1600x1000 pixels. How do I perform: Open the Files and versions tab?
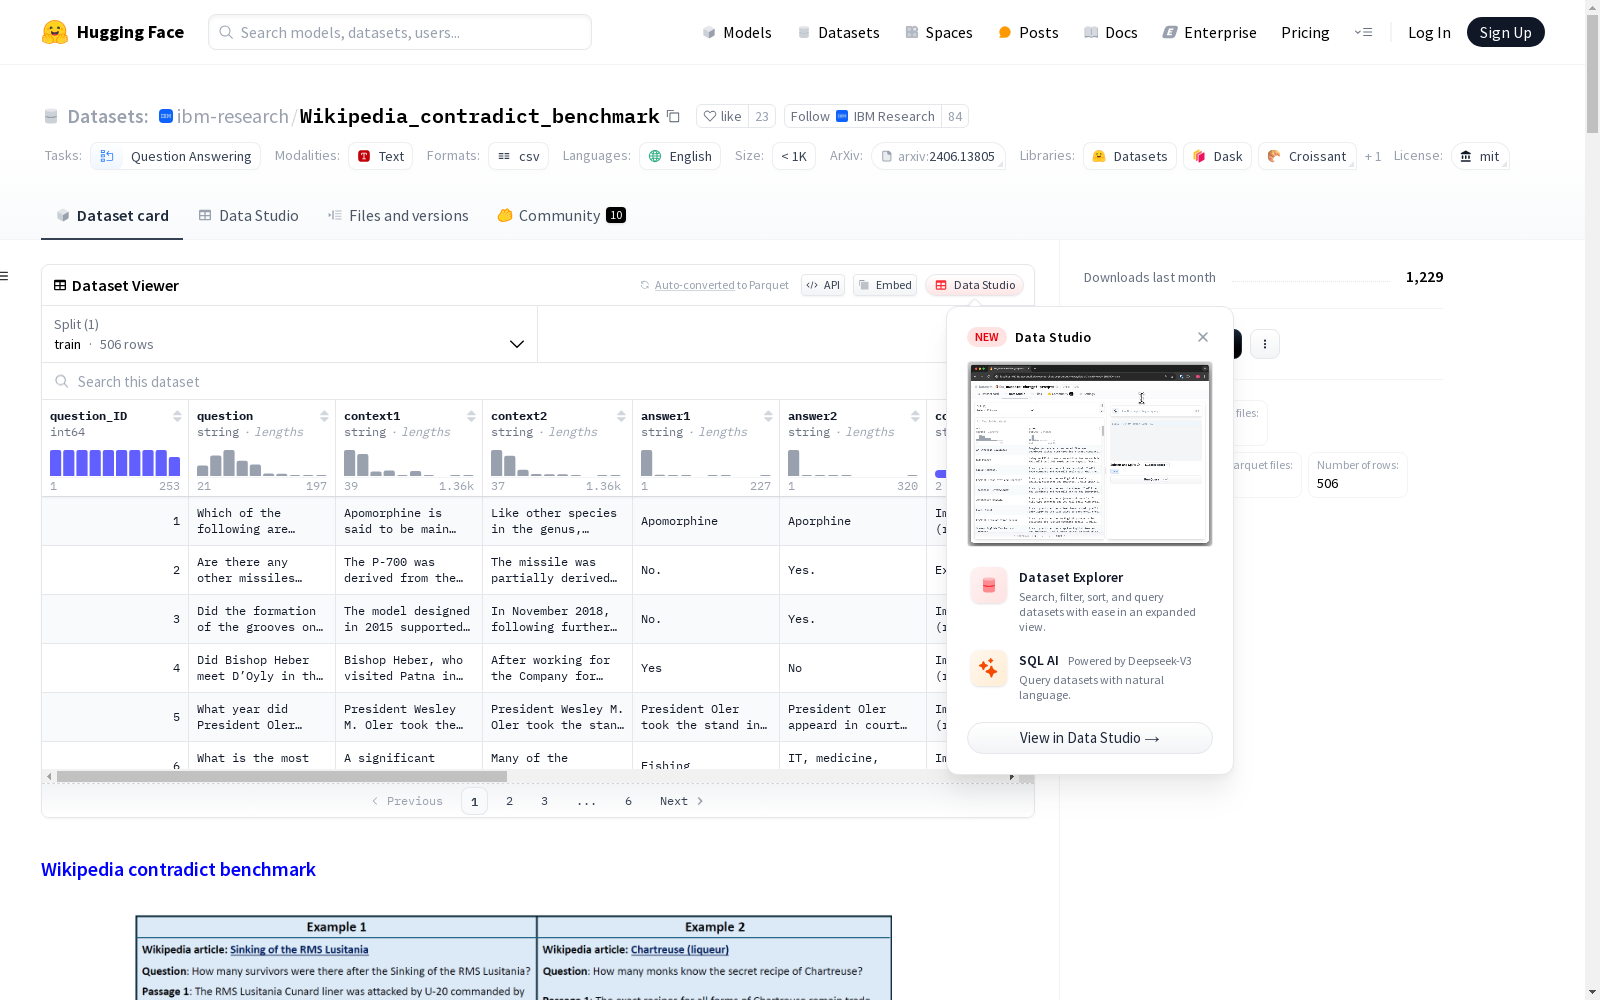click(398, 216)
